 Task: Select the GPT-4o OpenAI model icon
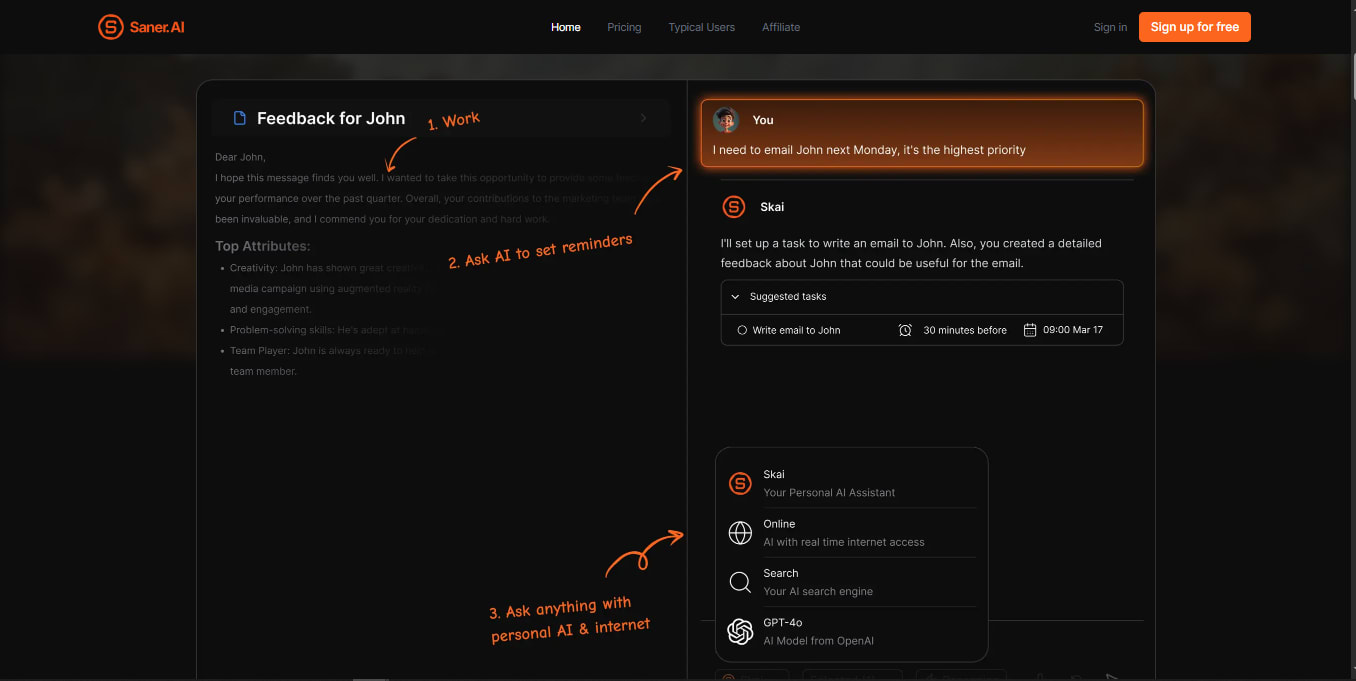click(740, 632)
